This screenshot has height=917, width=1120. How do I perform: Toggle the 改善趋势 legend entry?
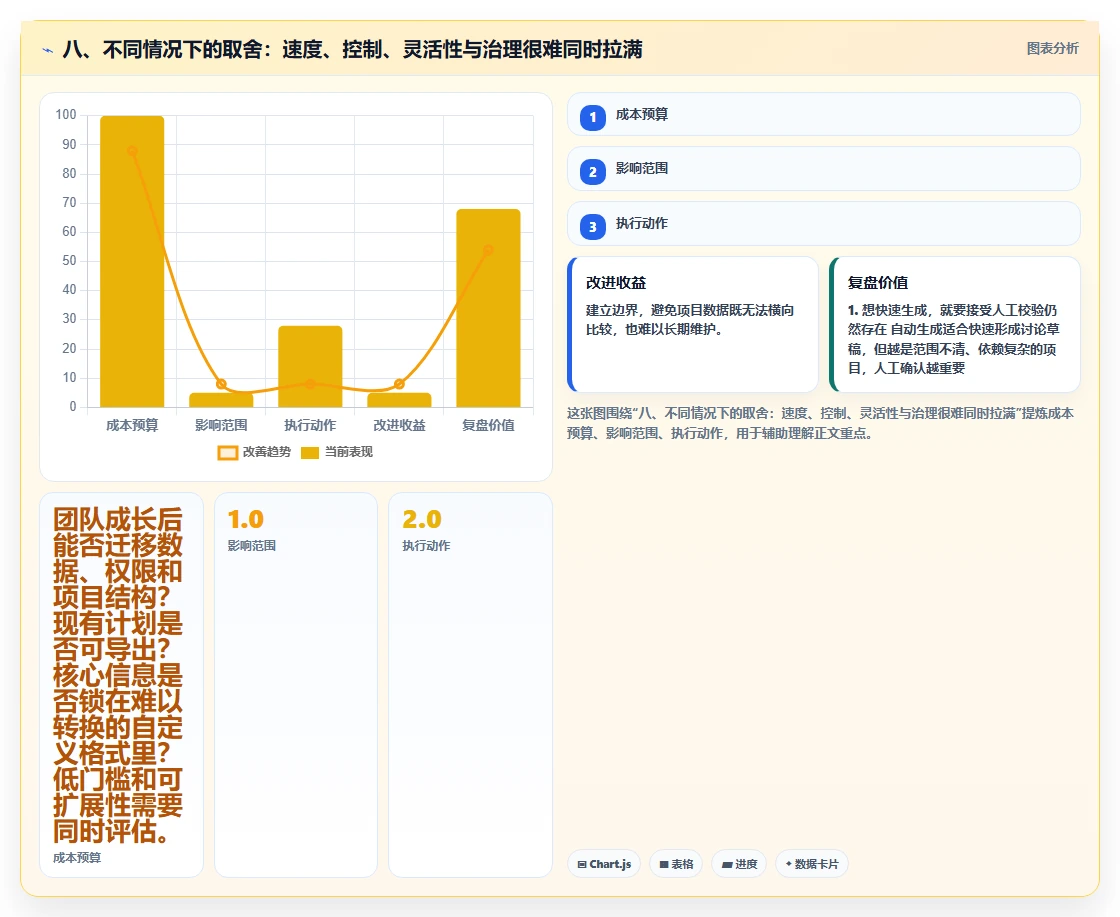[254, 452]
